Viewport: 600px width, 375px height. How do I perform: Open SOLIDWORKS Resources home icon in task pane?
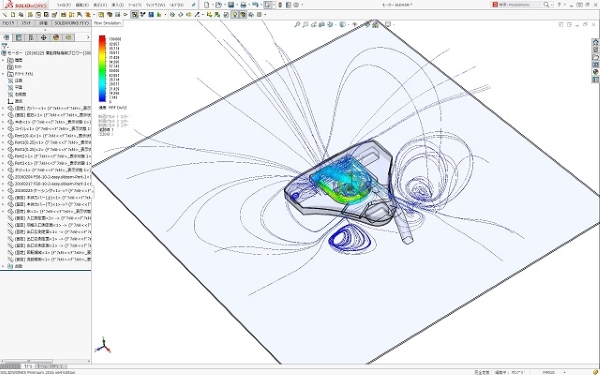pos(595,42)
